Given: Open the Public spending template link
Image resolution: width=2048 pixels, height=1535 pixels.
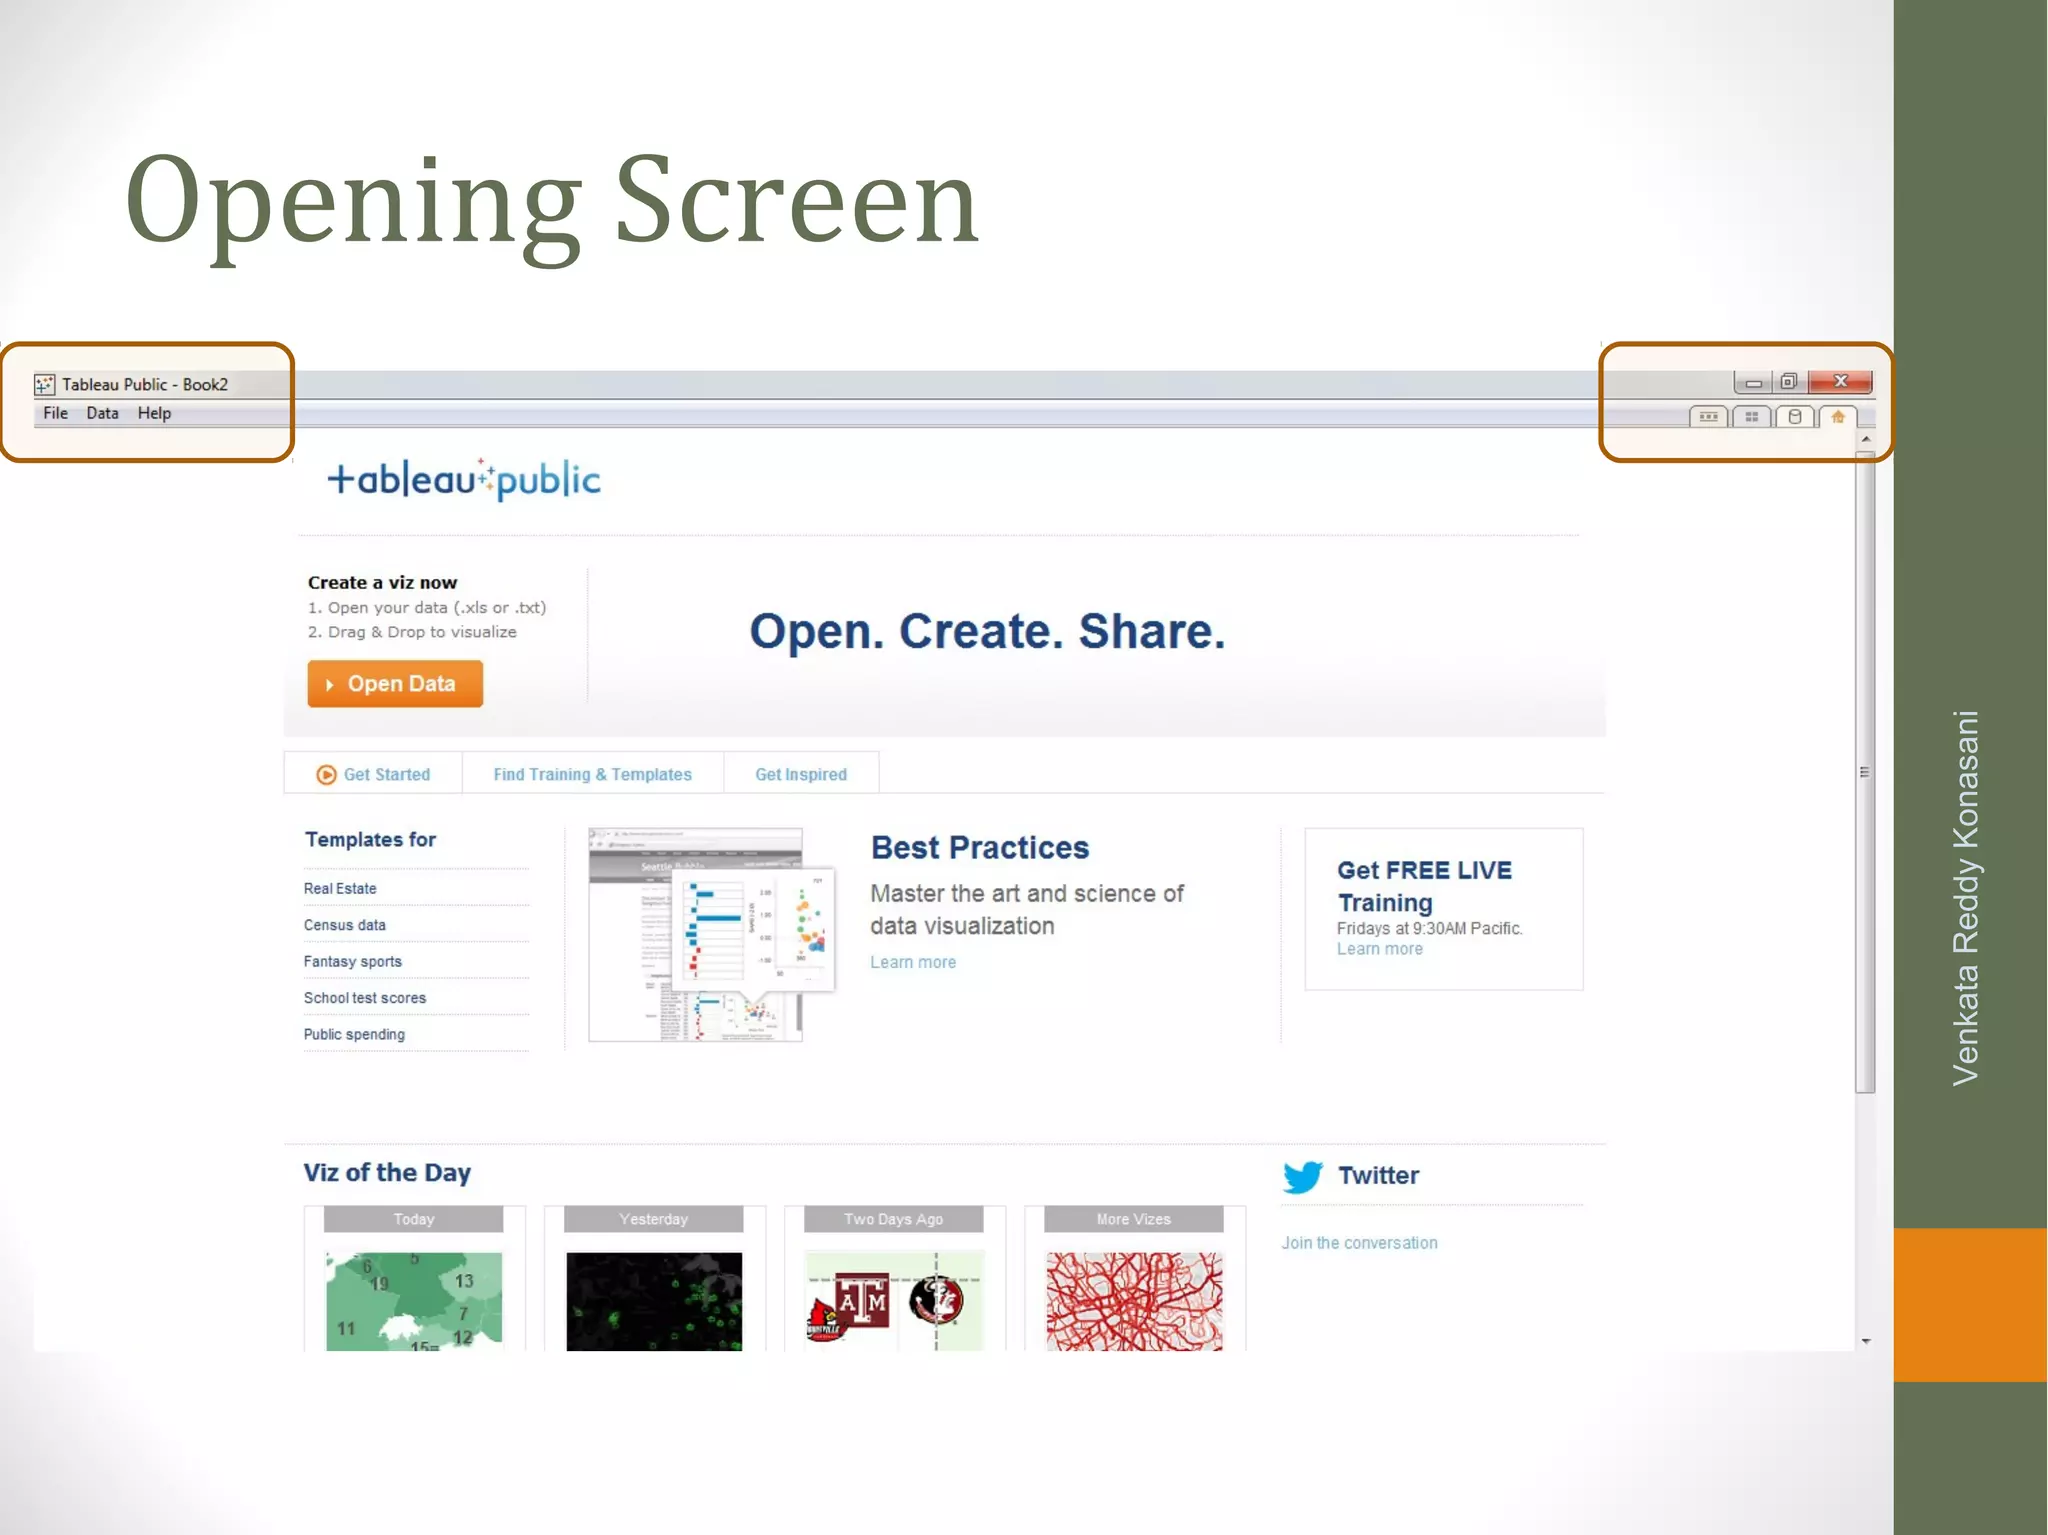Looking at the screenshot, I should point(354,1034).
